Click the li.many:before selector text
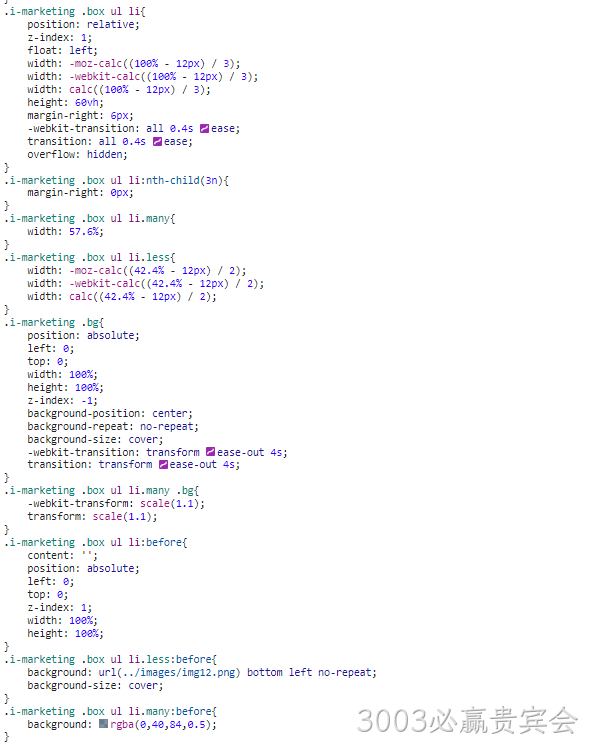The width and height of the screenshot is (591, 745). pyautogui.click(x=170, y=711)
